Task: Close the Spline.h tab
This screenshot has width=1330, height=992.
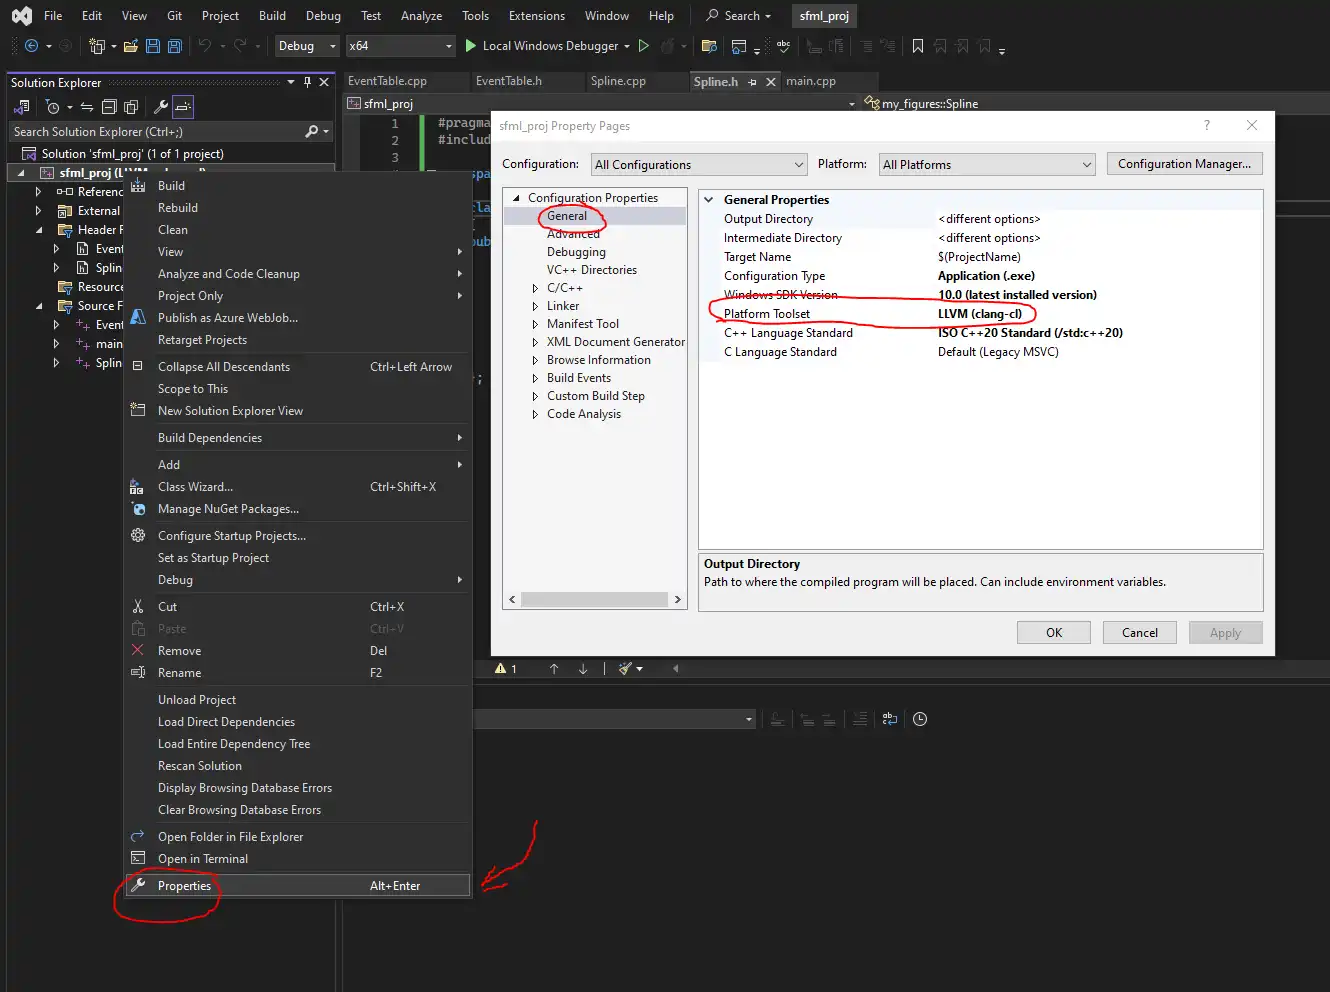Action: tap(771, 82)
